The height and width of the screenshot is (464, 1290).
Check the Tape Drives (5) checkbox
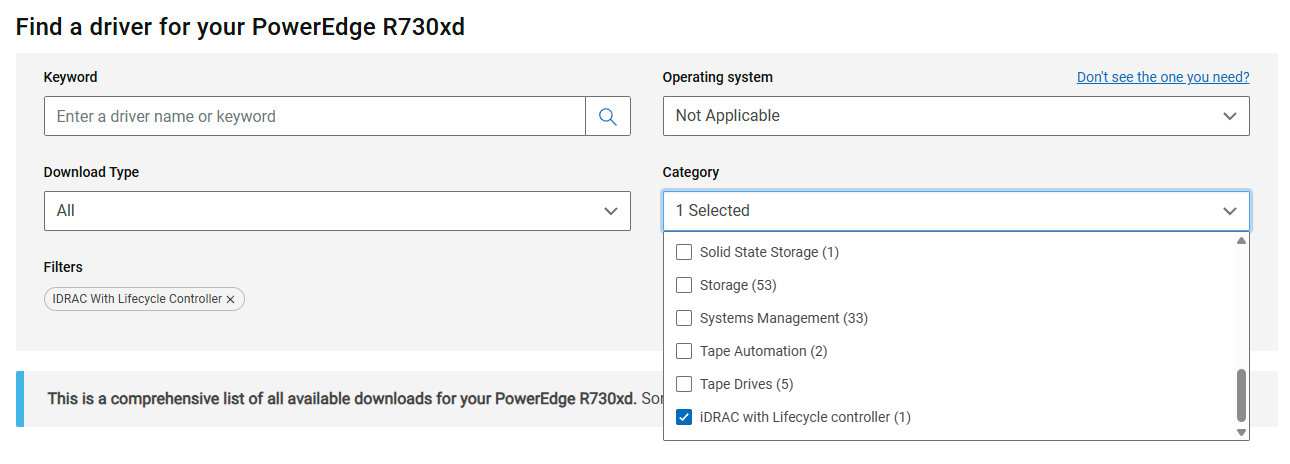[684, 384]
